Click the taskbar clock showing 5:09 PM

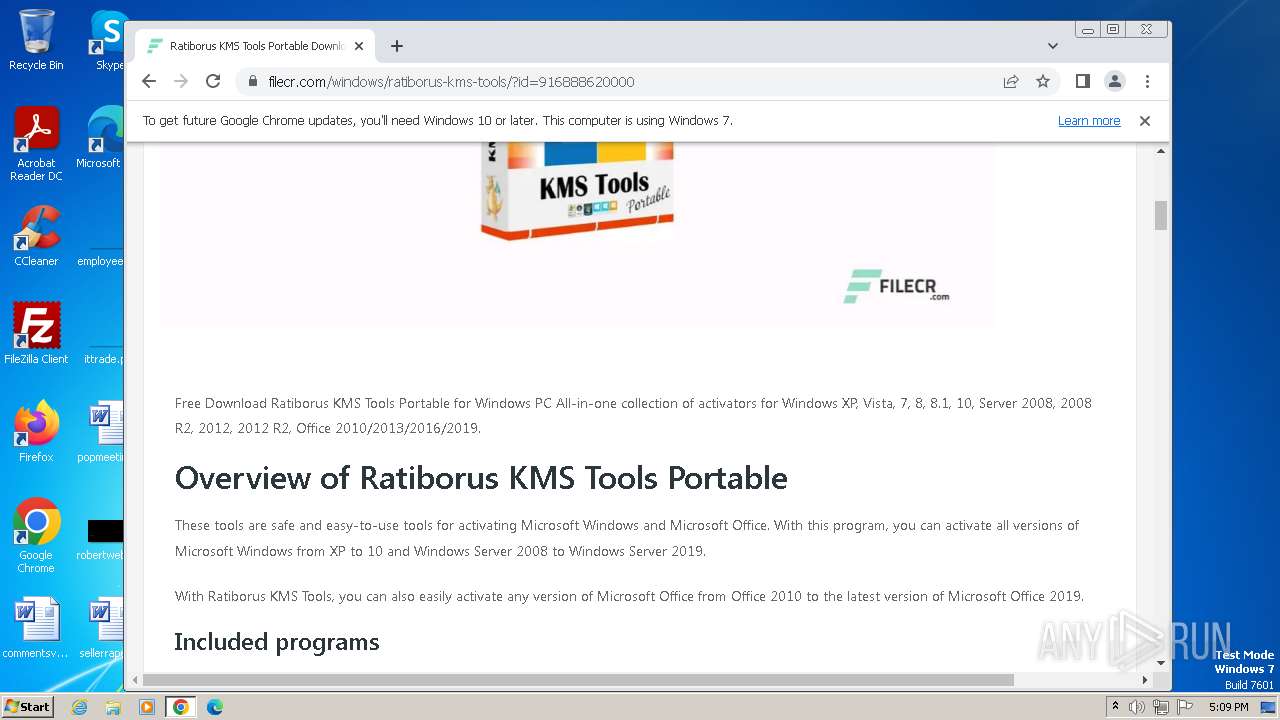[x=1228, y=707]
